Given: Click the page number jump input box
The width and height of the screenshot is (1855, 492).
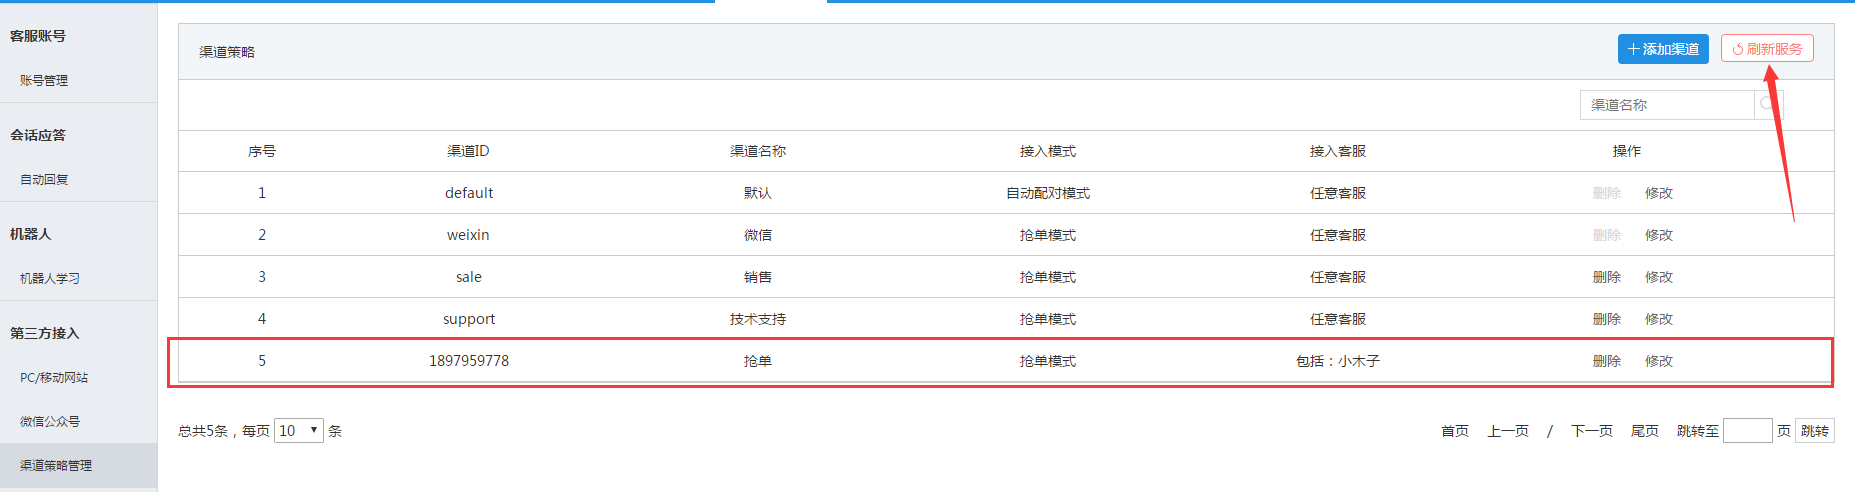Looking at the screenshot, I should (1747, 431).
